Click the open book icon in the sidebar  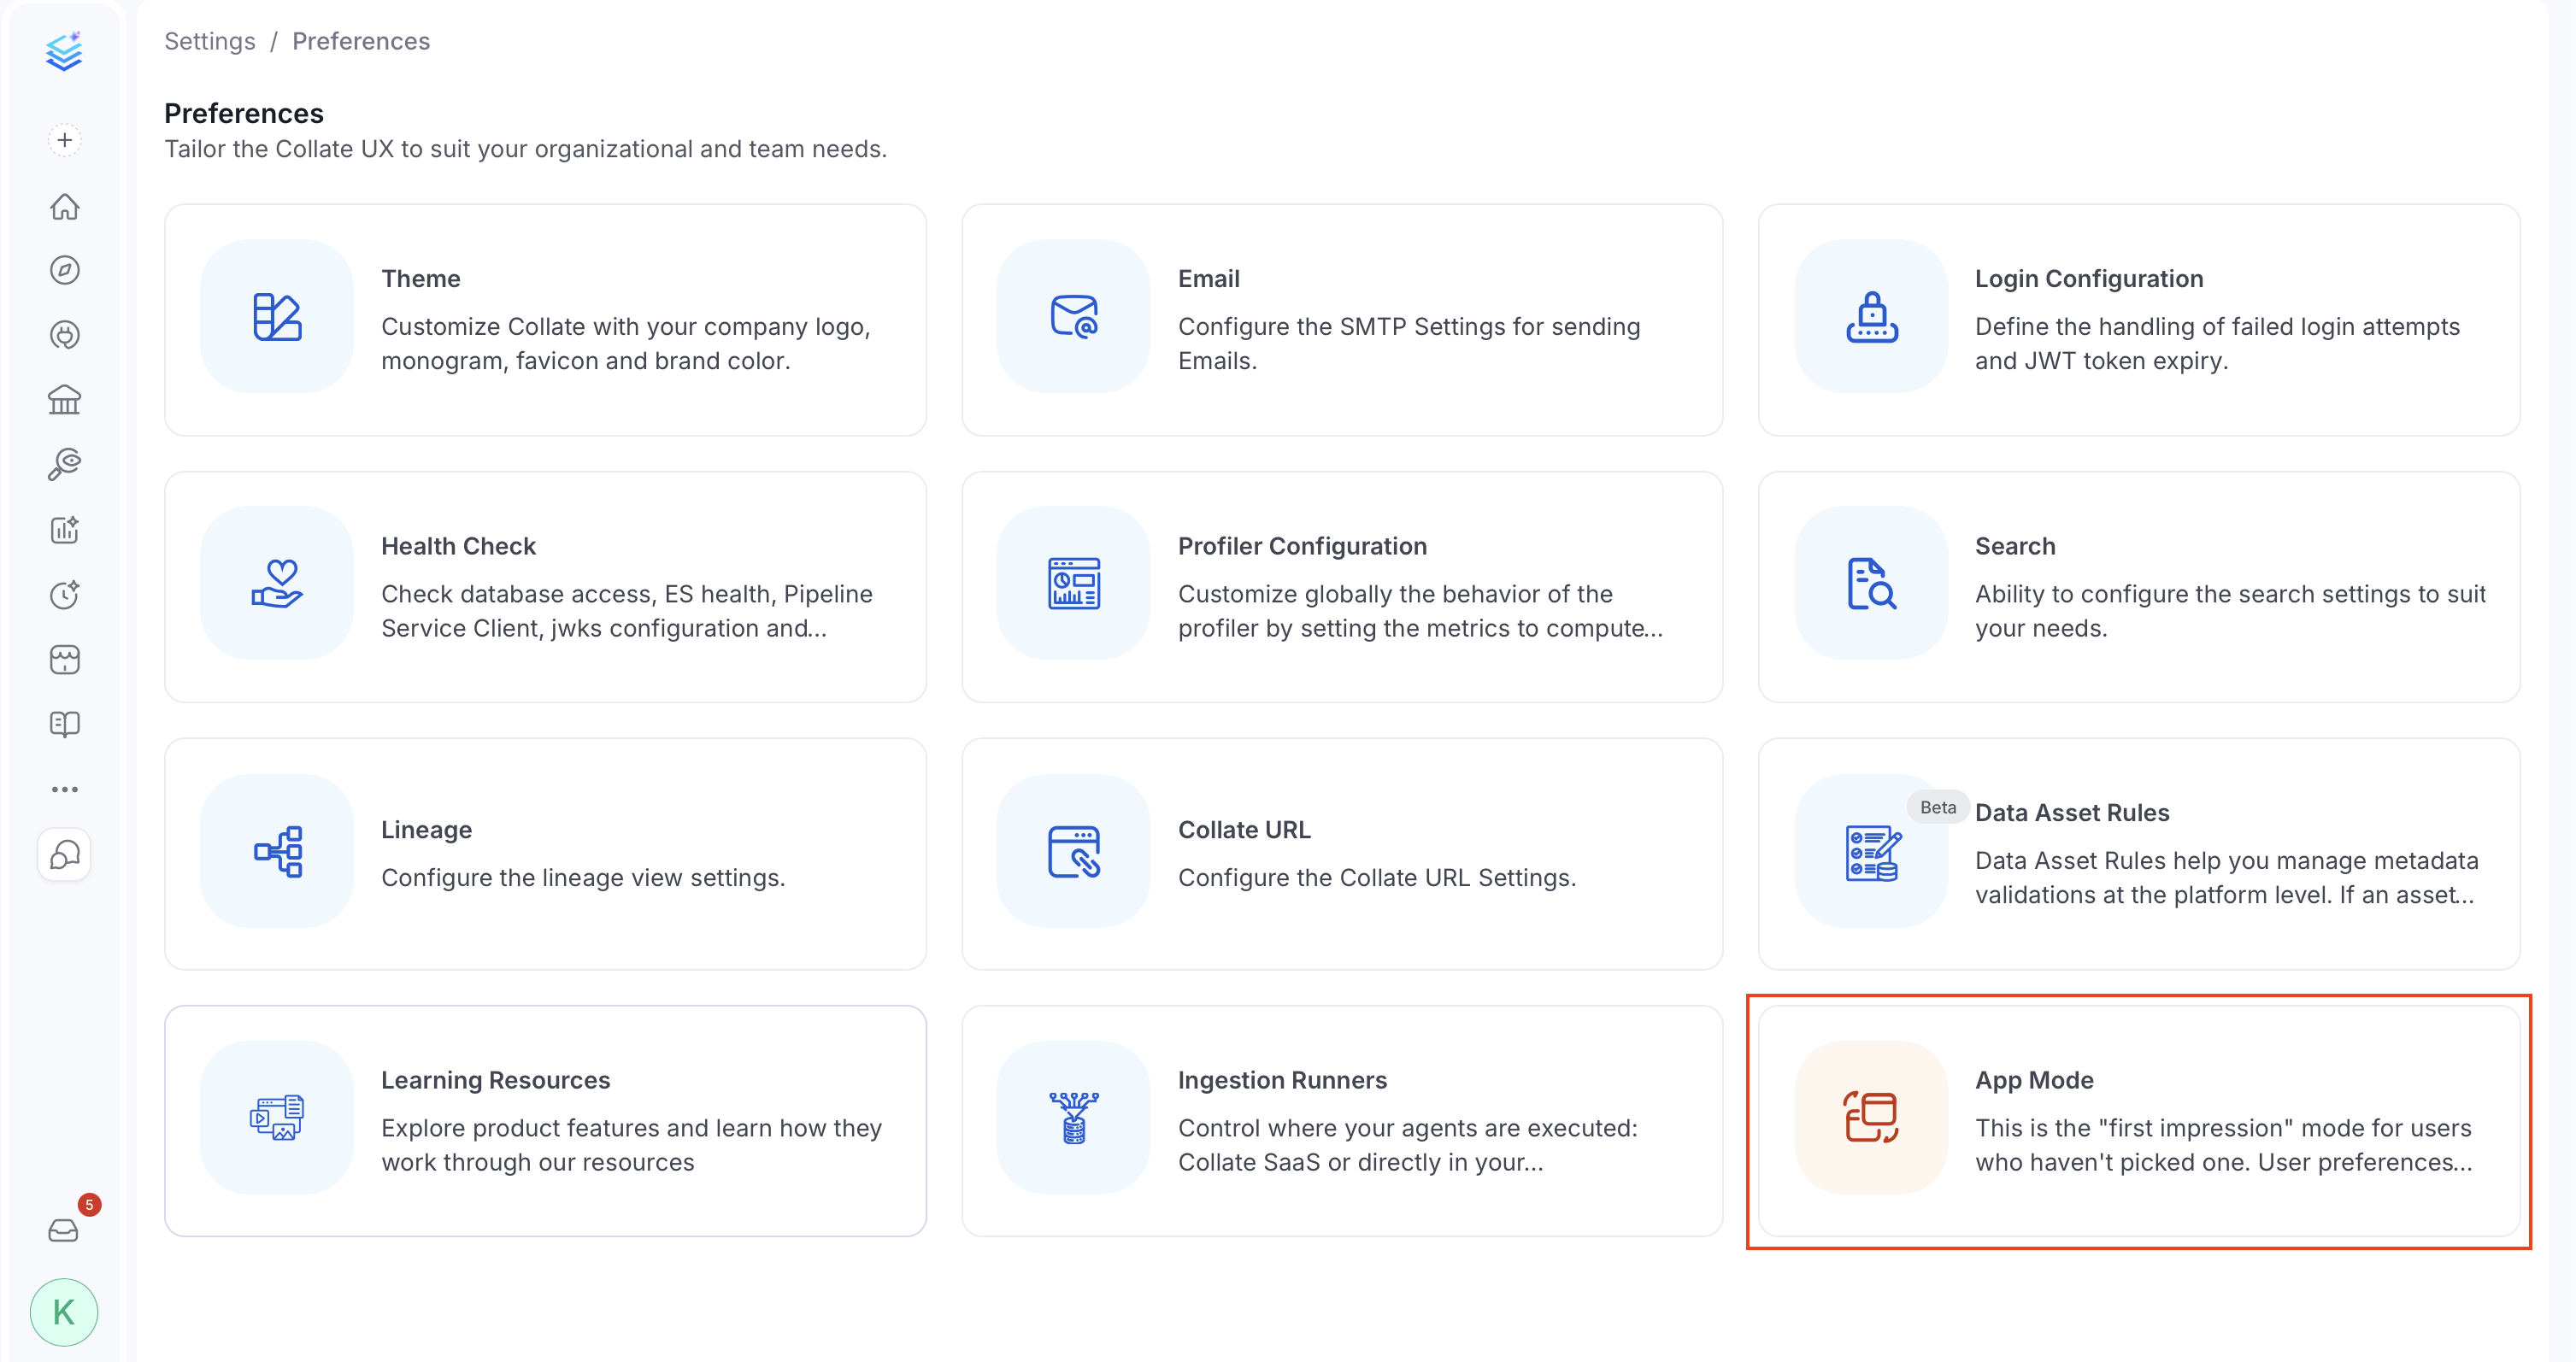pos(65,724)
